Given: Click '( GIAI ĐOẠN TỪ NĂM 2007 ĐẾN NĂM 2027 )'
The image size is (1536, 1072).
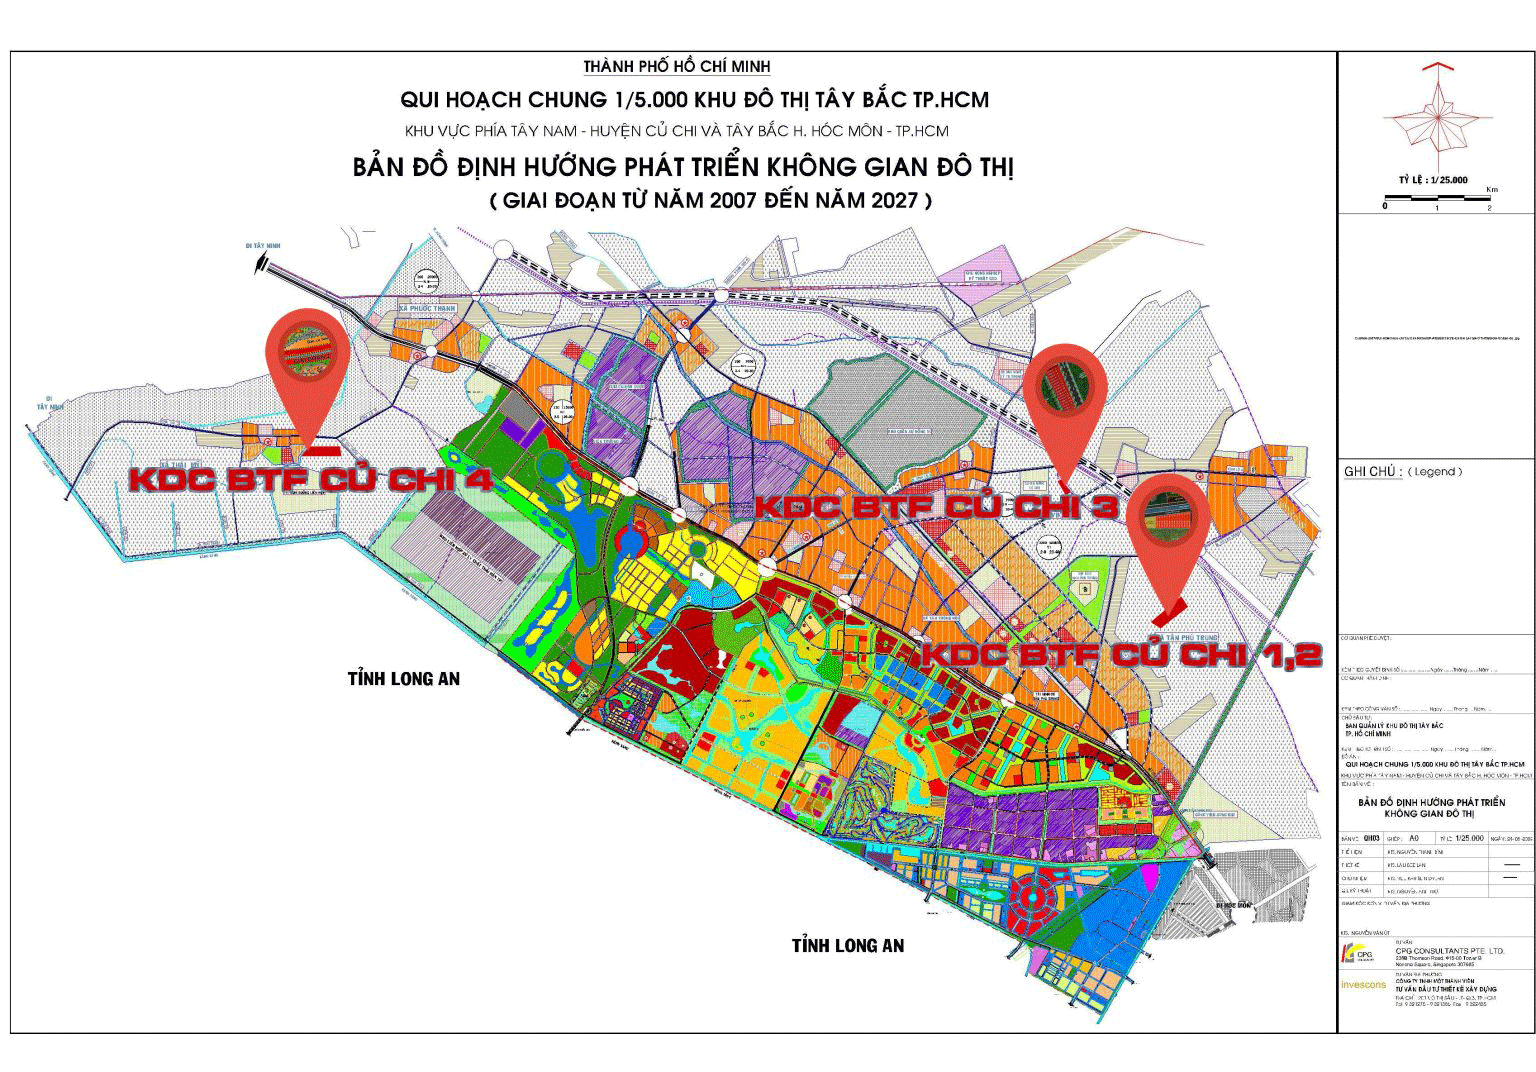Looking at the screenshot, I should click(x=711, y=200).
